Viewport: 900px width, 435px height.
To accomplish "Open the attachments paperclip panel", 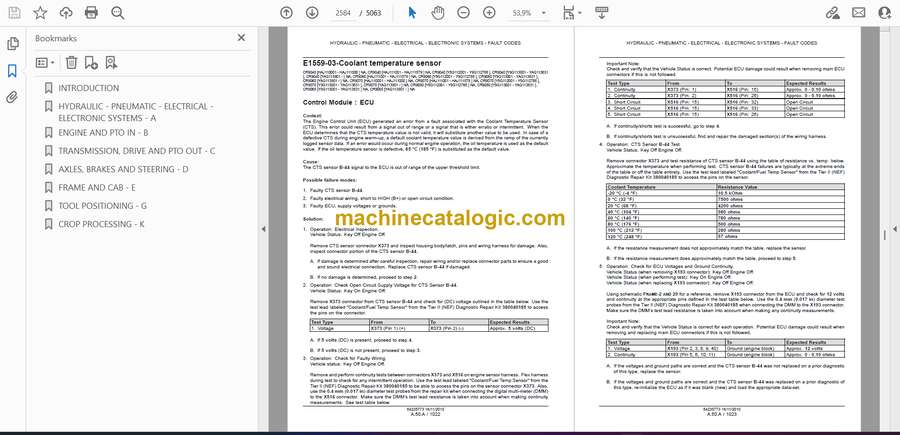I will (x=12, y=97).
